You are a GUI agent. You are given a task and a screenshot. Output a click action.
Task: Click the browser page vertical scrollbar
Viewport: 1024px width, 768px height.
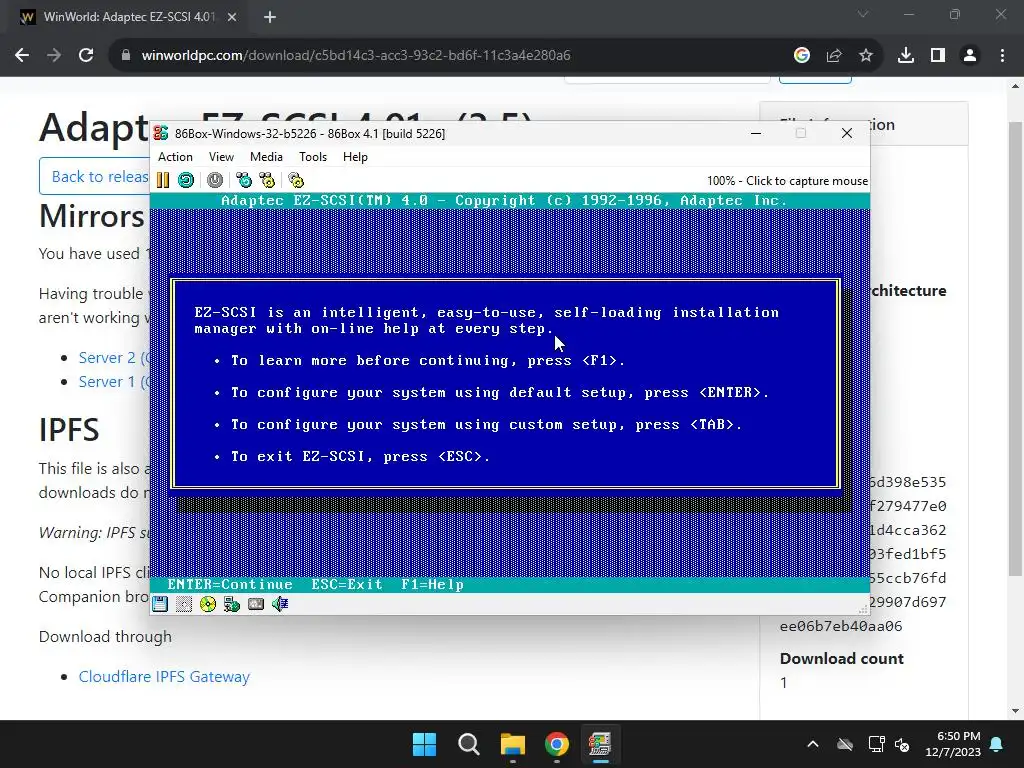pos(1014,349)
